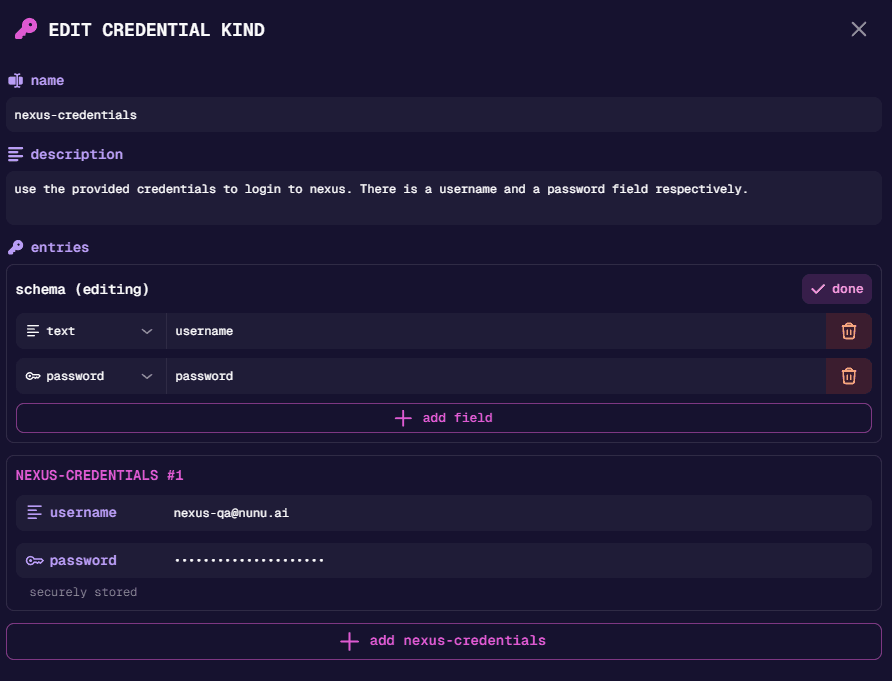This screenshot has width=892, height=681.
Task: Click the NEXUS-CREDENTIALS #1 heading
Action: click(x=100, y=476)
